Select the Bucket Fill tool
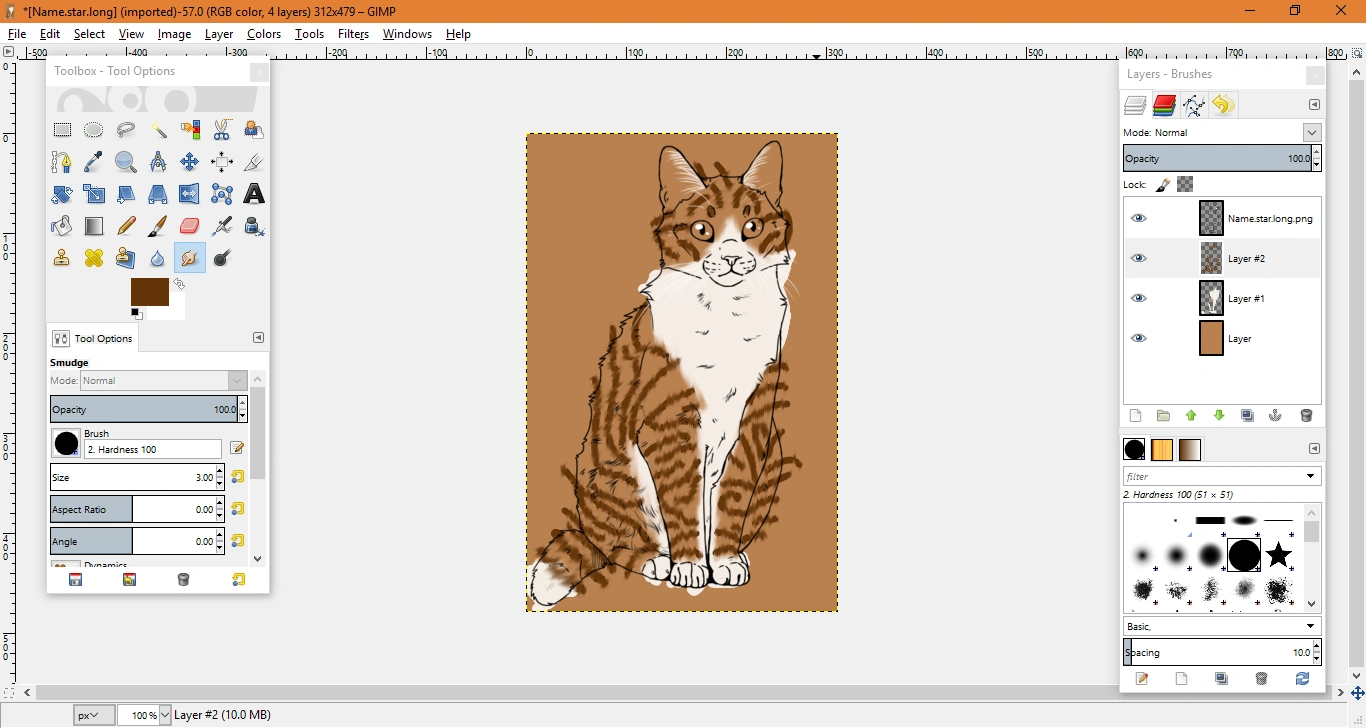This screenshot has width=1366, height=728. coord(62,226)
